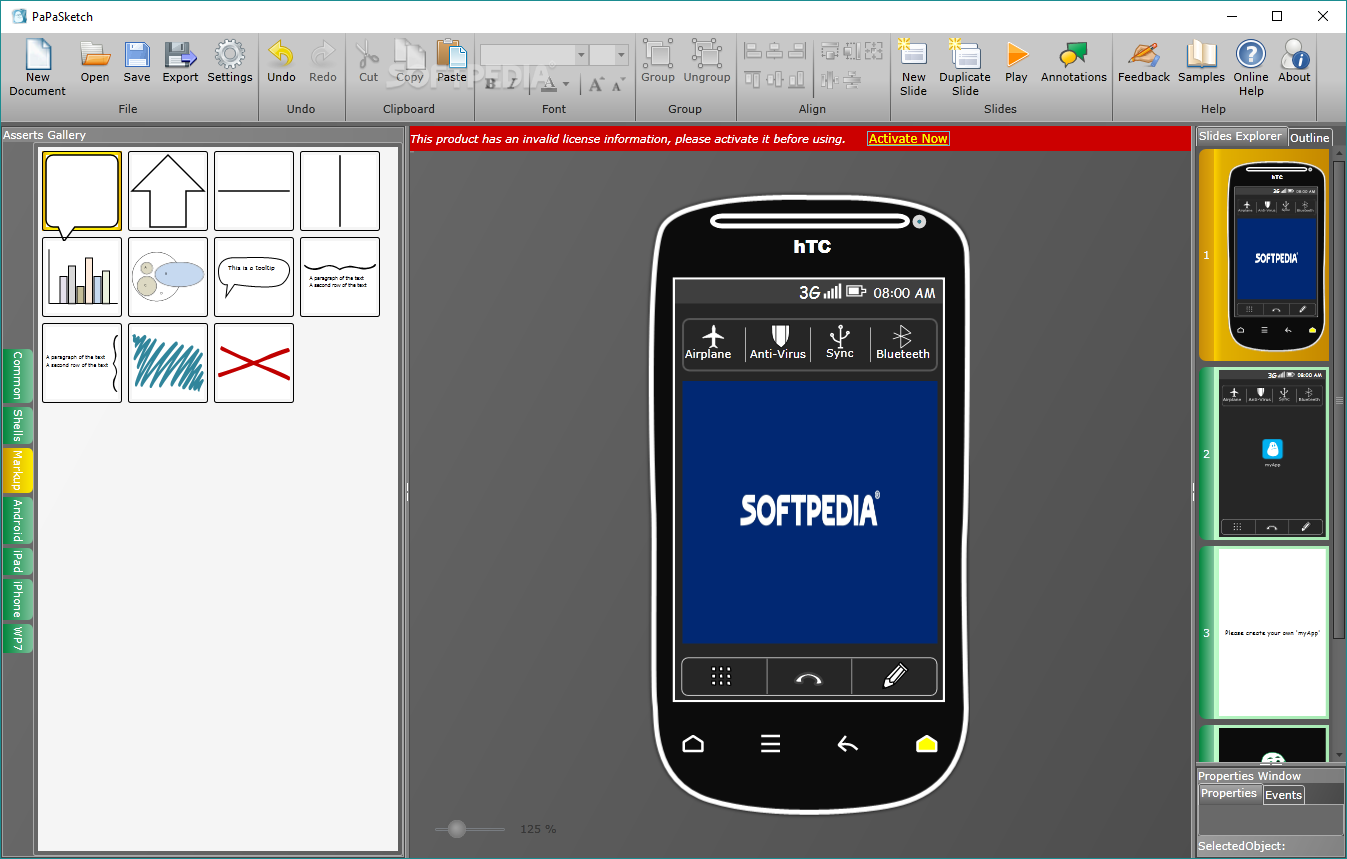Select the horizontal line asset
Viewport: 1347px width, 859px height.
pyautogui.click(x=254, y=191)
